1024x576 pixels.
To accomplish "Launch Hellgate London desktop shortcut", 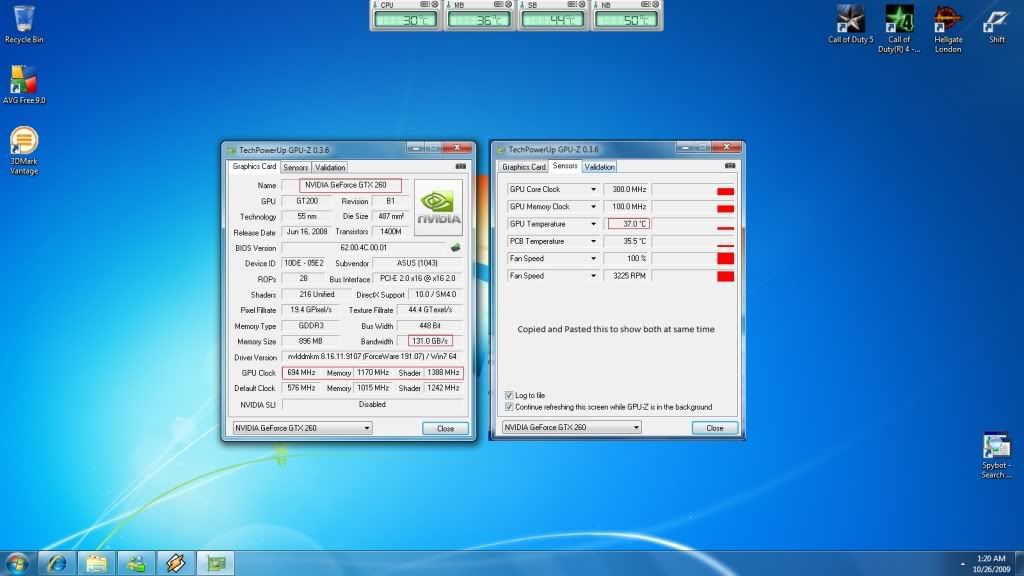I will (948, 29).
